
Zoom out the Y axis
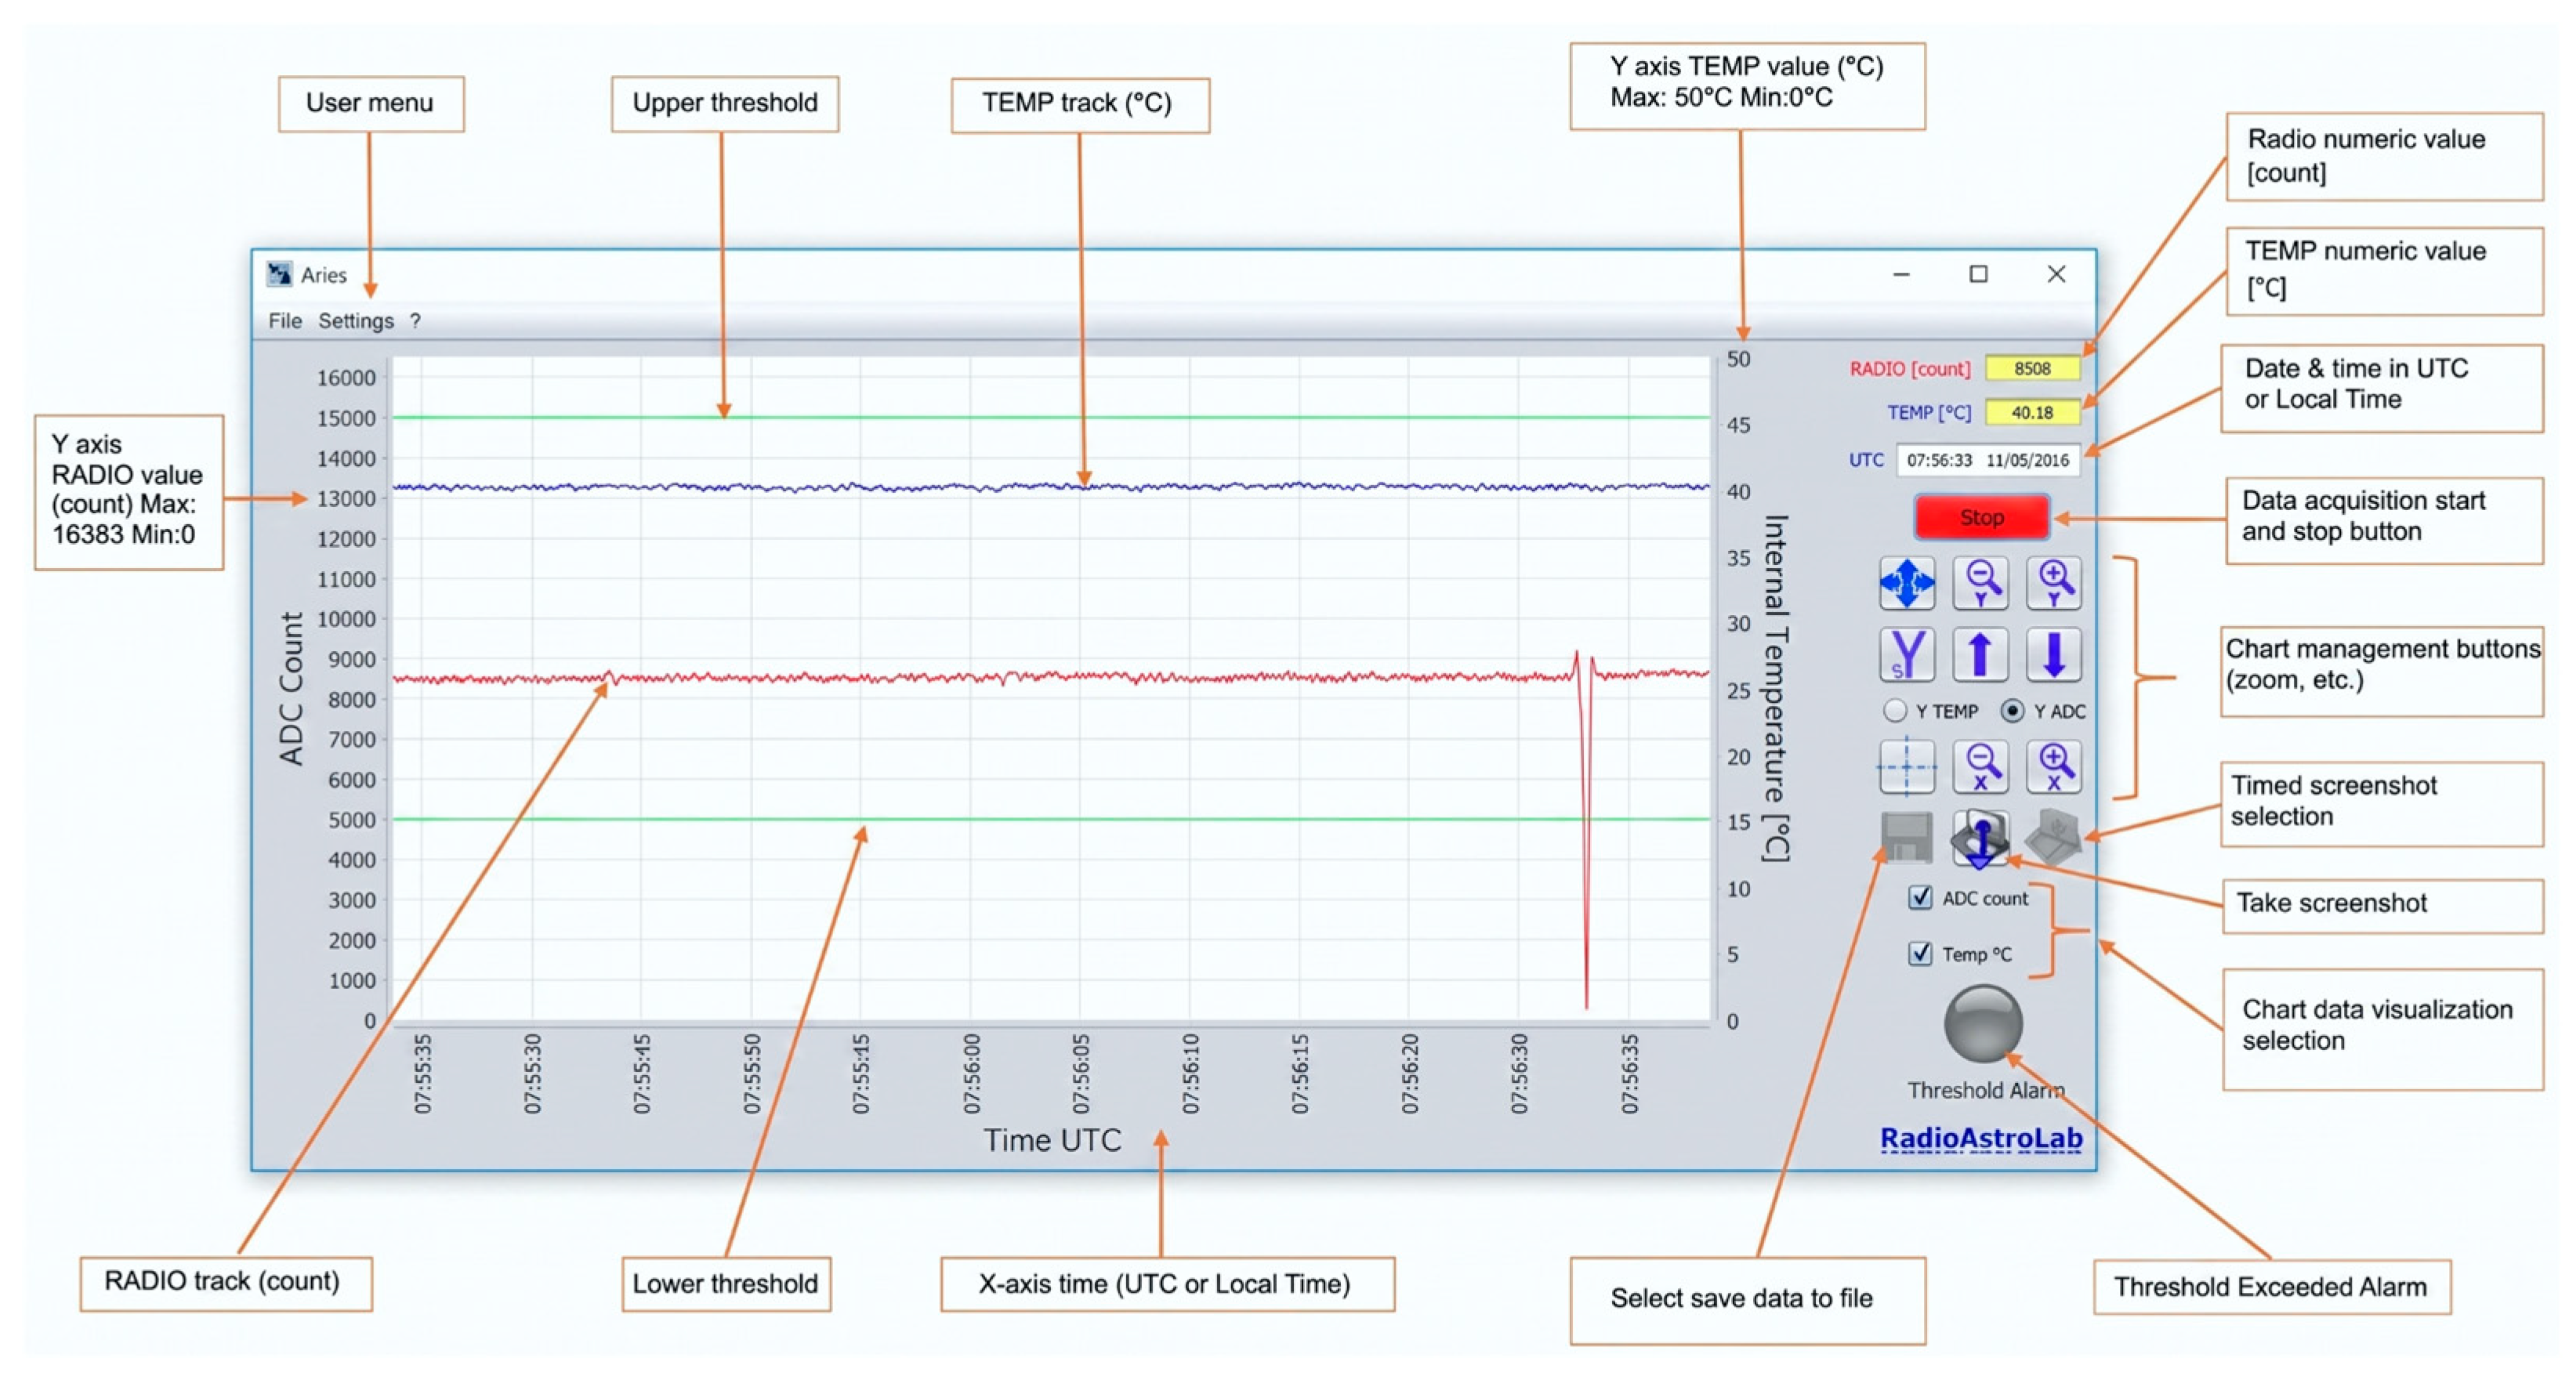pos(1980,583)
